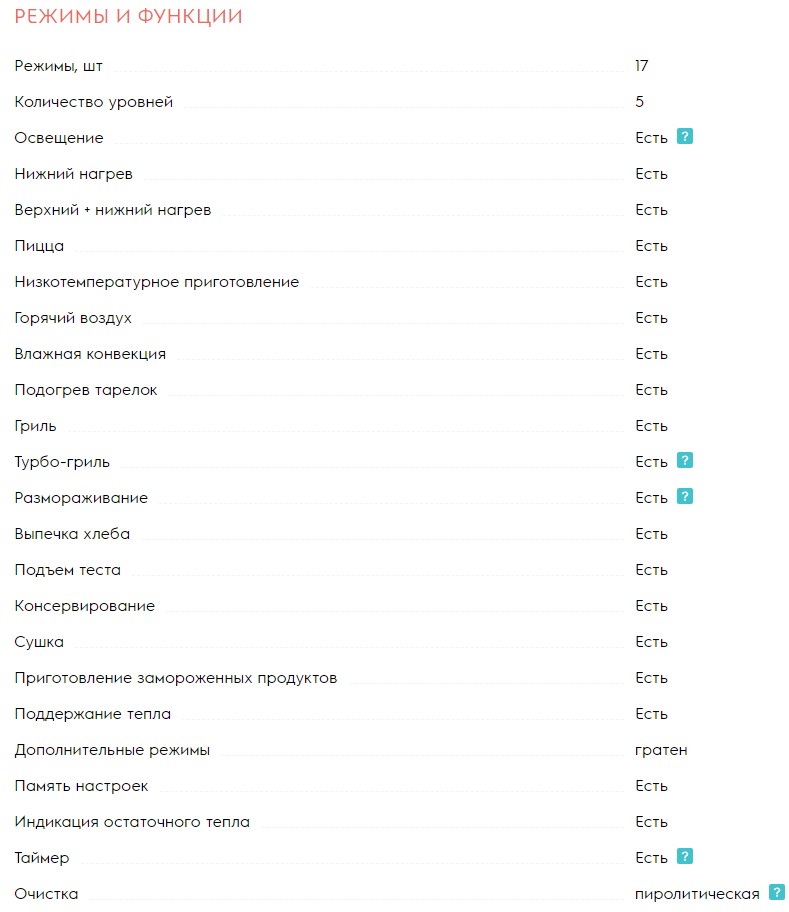Click the Подогрев тарелок label
Viewport: 789px width, 912px height.
[x=86, y=390]
